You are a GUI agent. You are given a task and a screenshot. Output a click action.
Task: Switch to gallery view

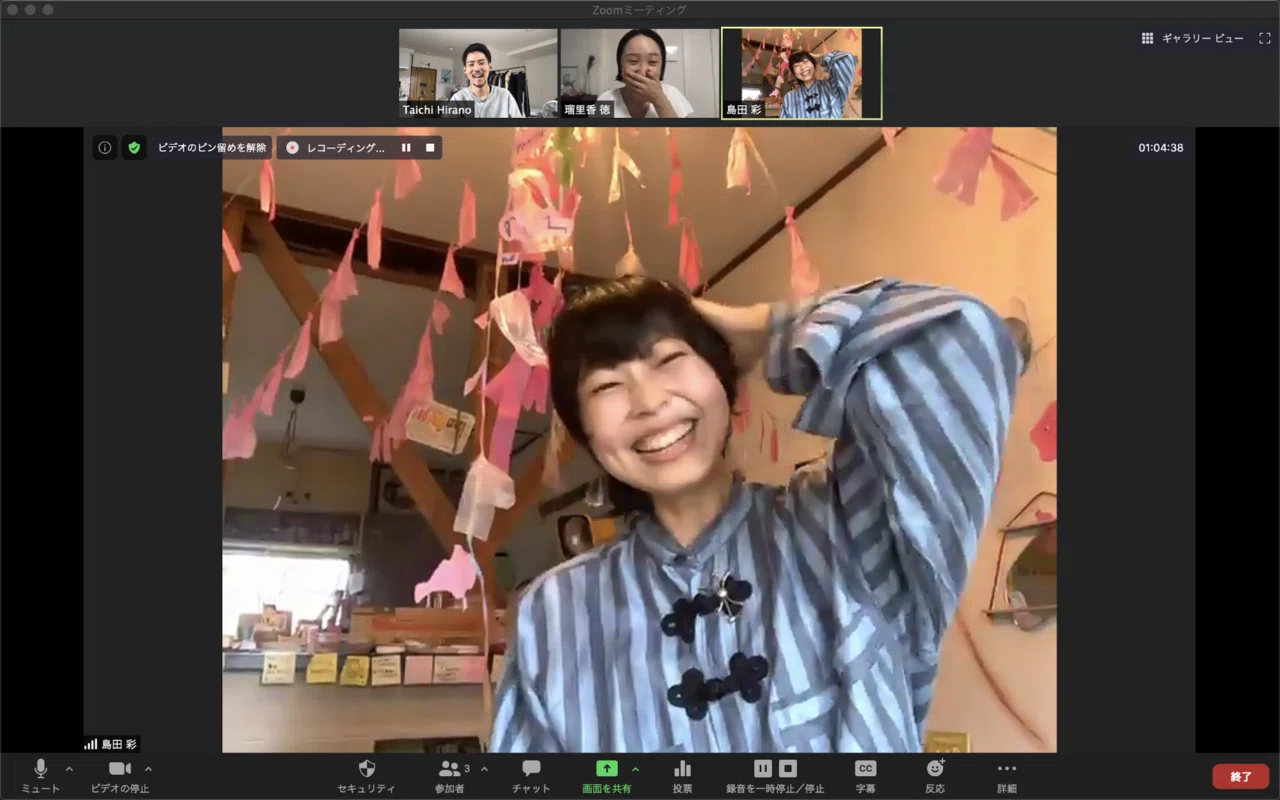coord(1193,38)
